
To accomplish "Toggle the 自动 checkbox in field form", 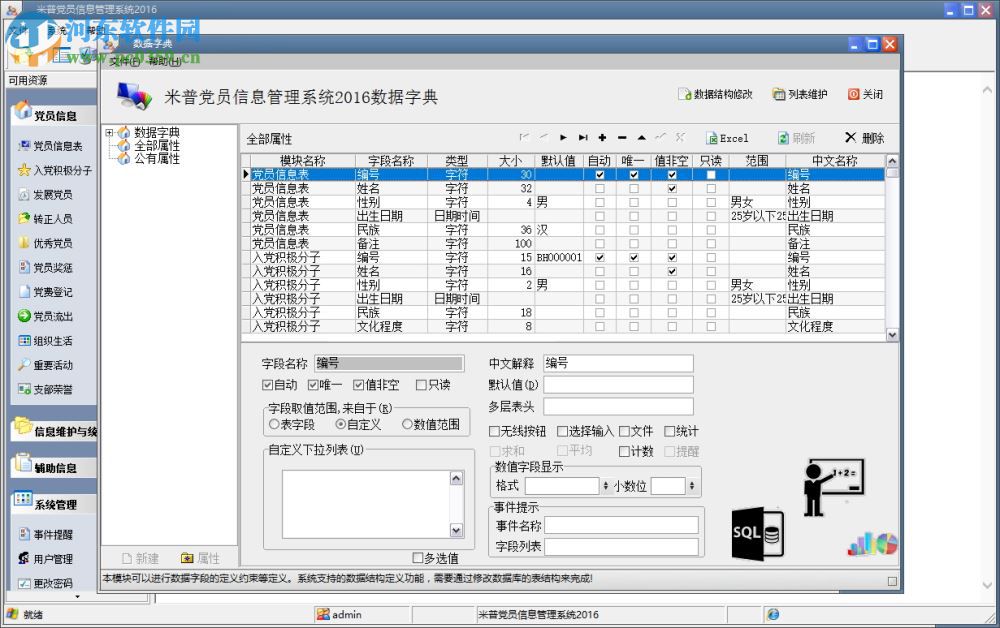I will tap(268, 385).
